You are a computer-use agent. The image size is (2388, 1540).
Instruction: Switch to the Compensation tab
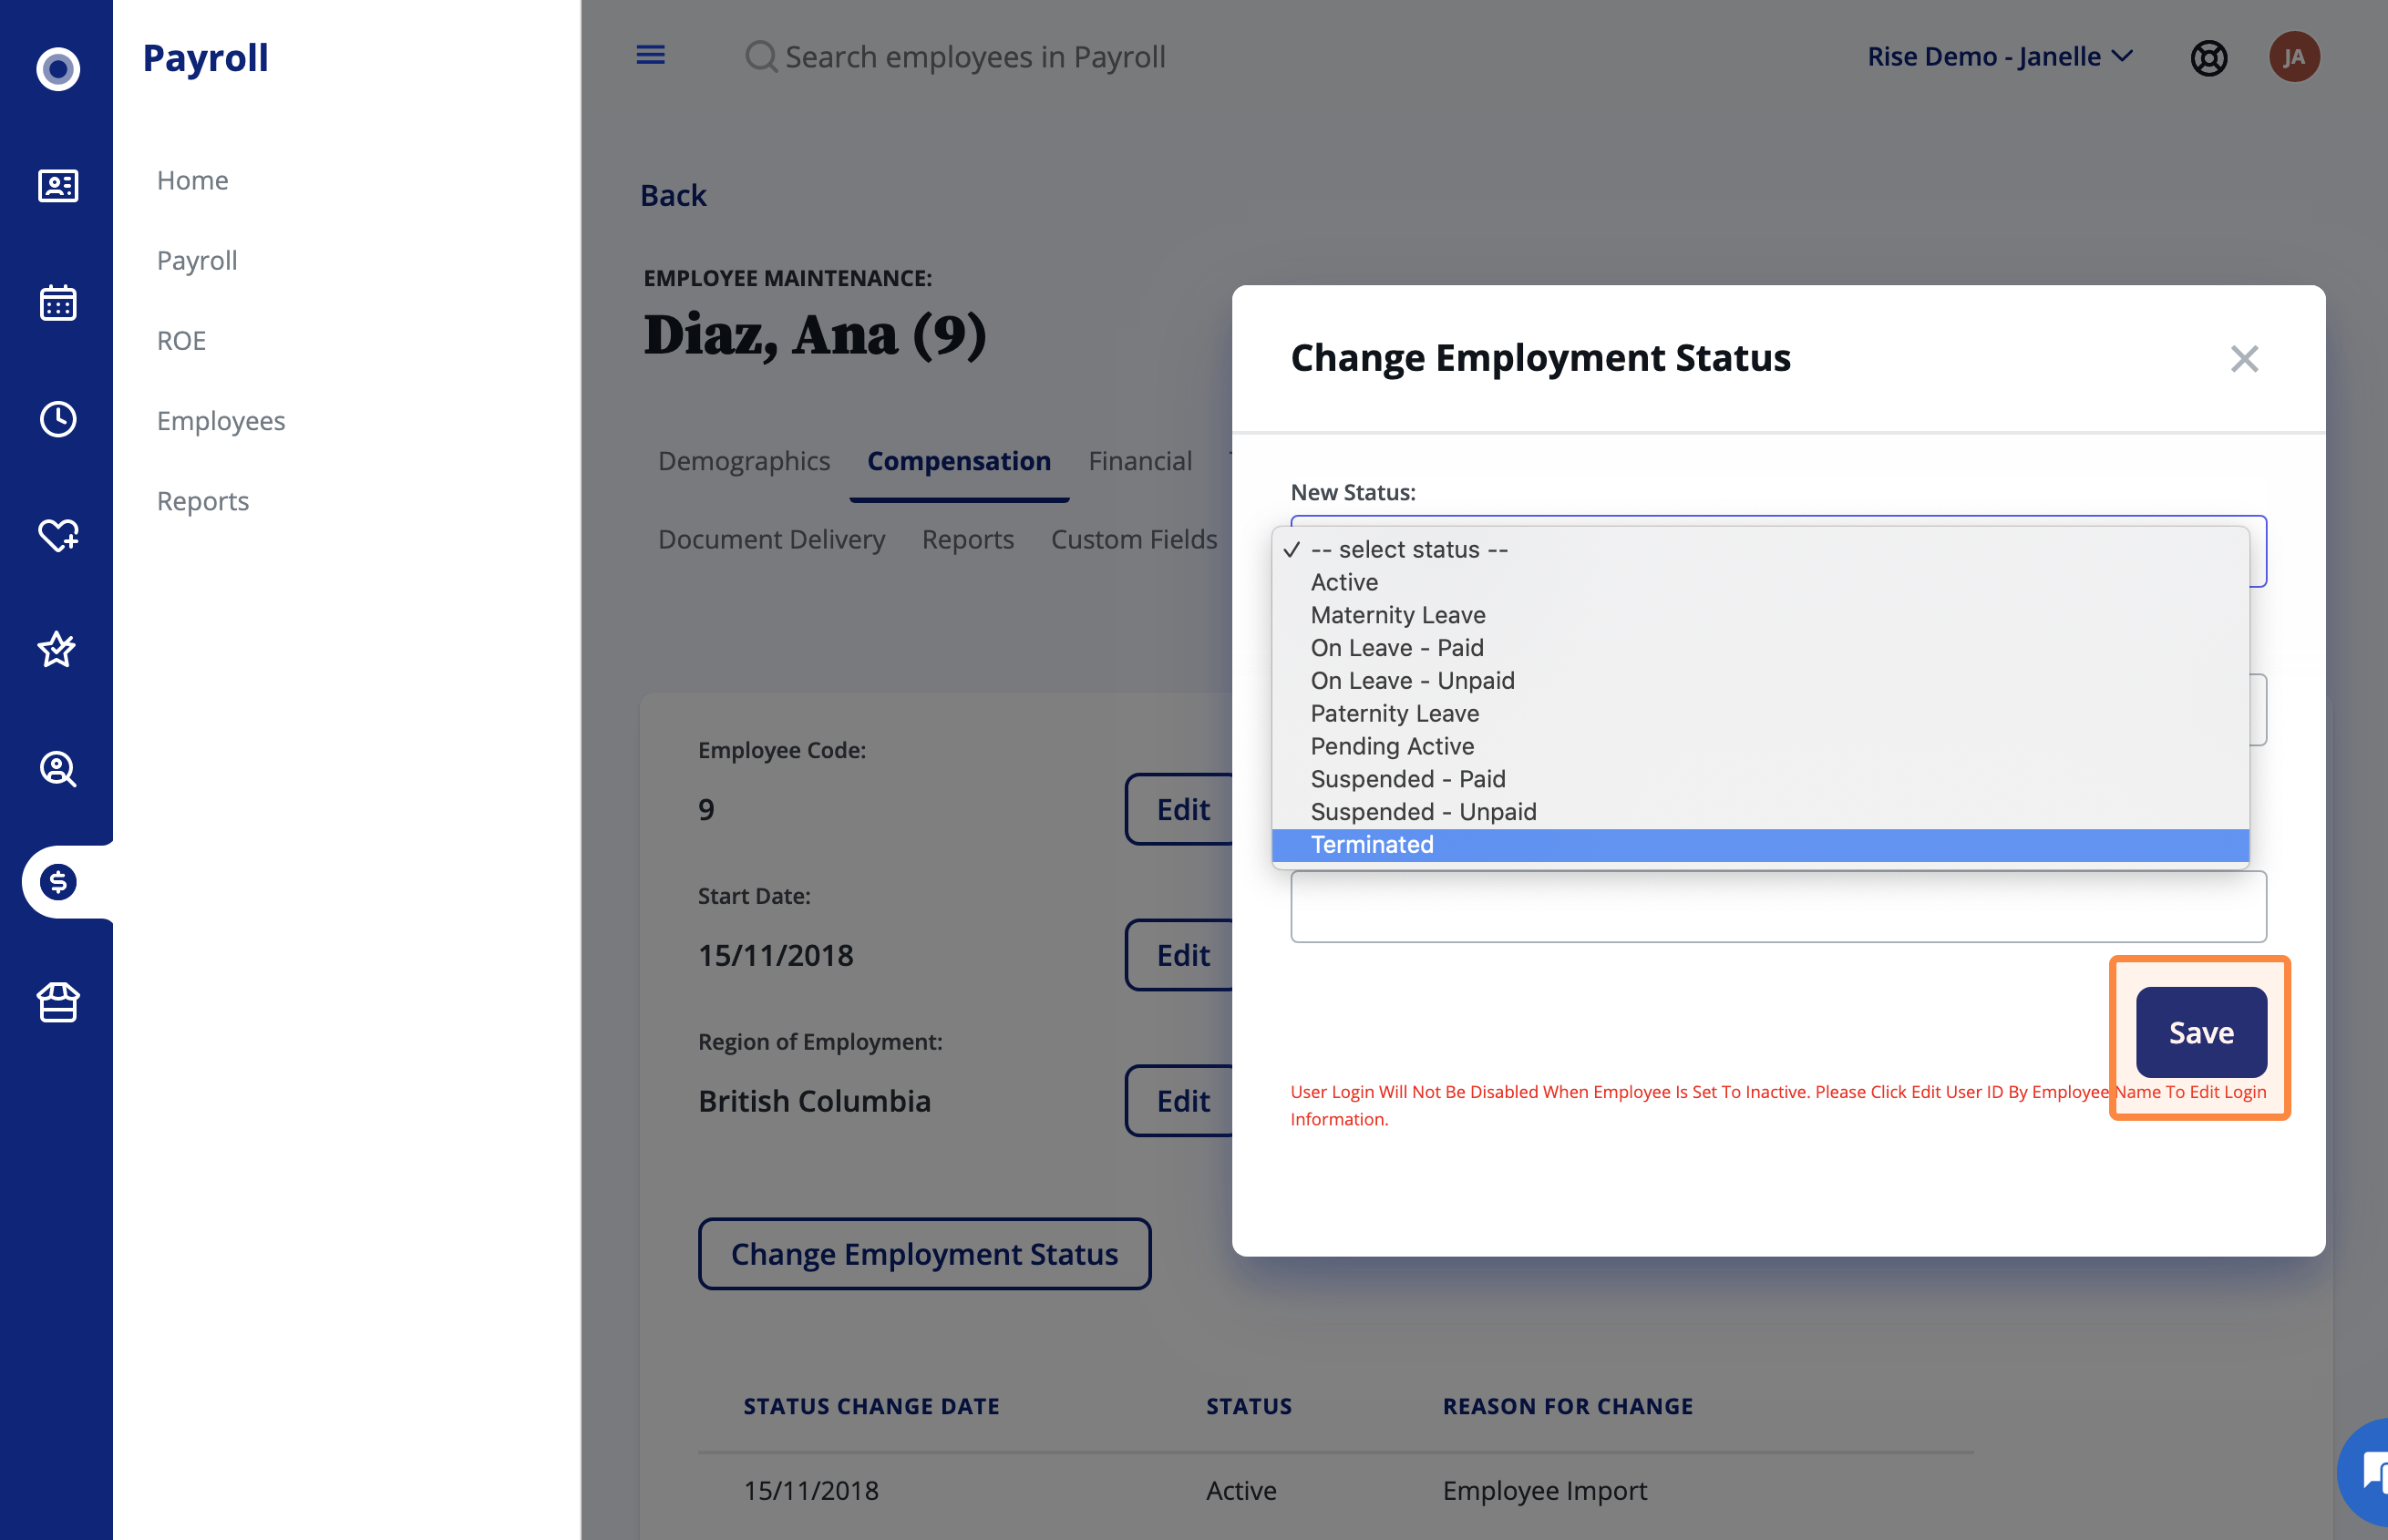point(958,461)
